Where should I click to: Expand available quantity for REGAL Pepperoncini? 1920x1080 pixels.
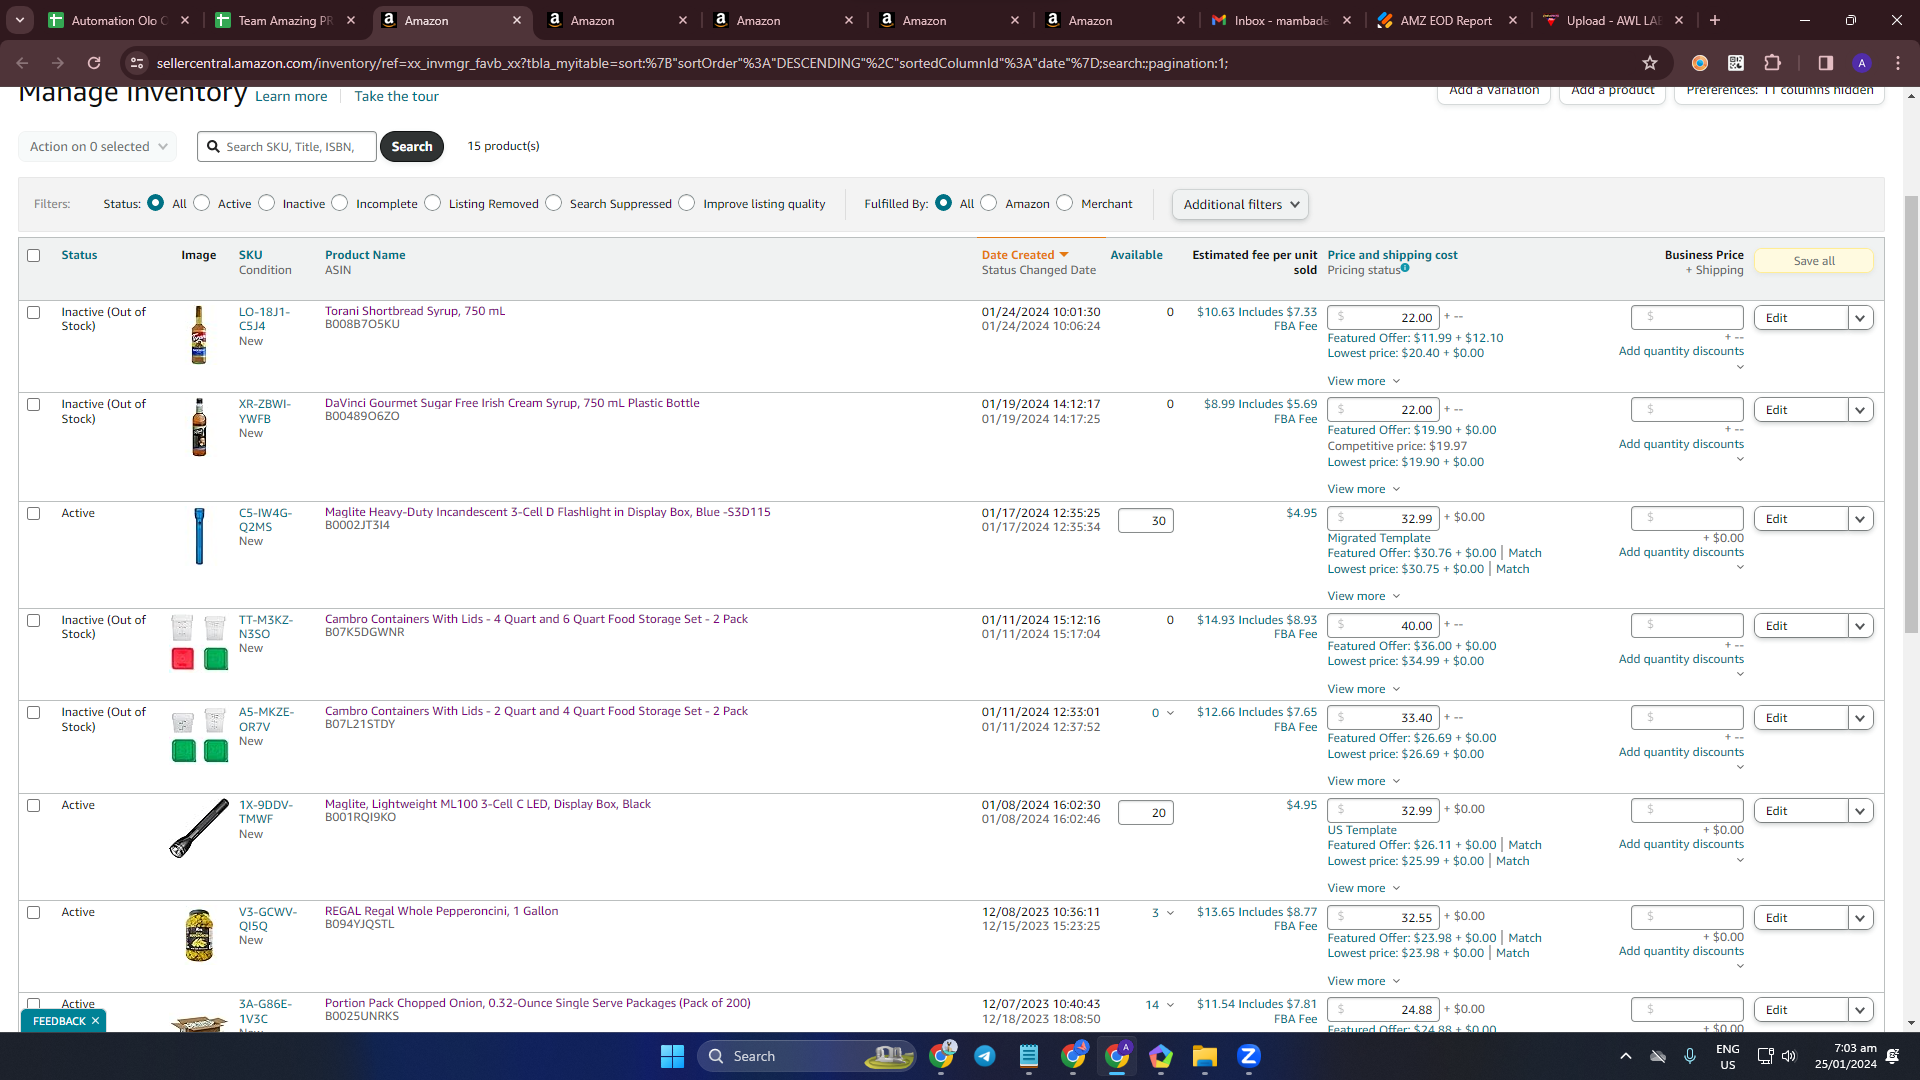(1170, 913)
